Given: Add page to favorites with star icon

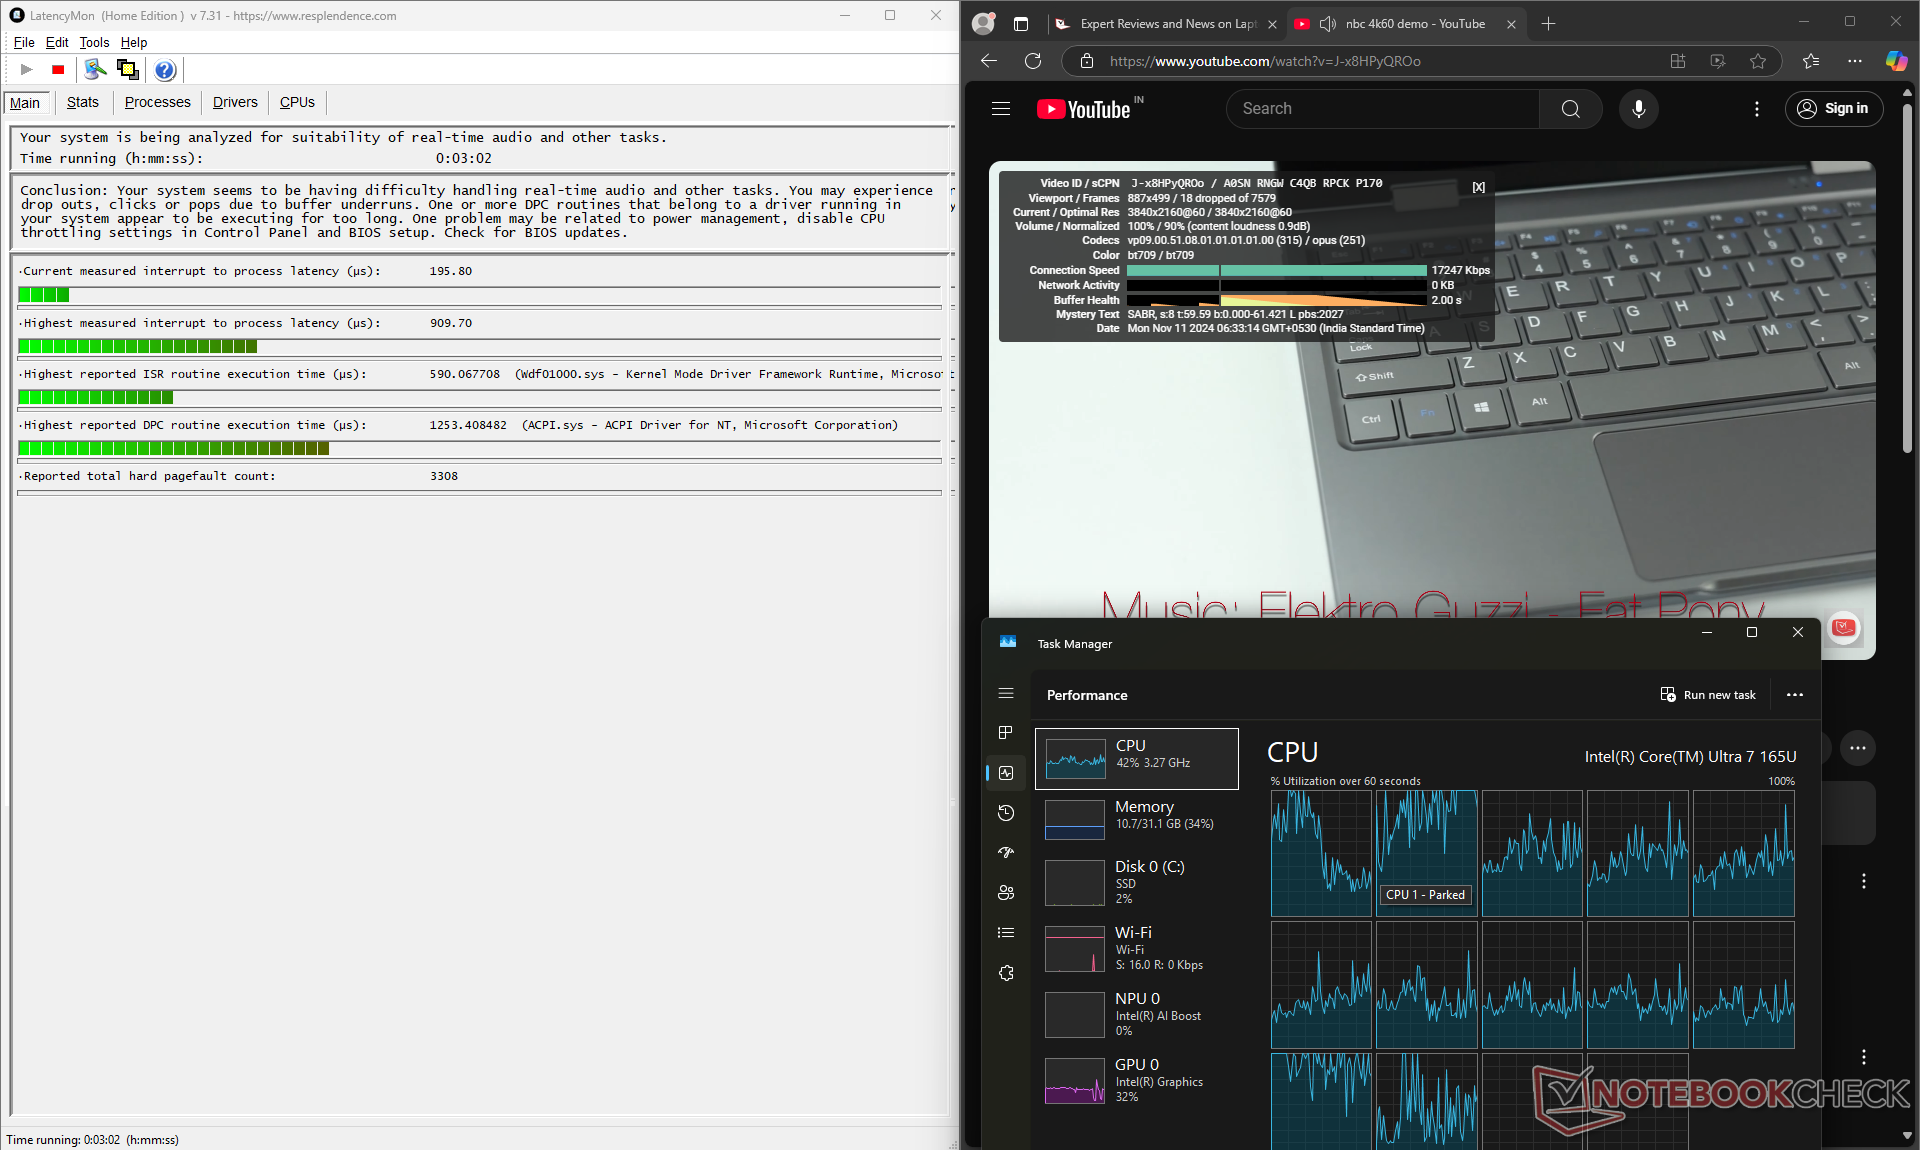Looking at the screenshot, I should pyautogui.click(x=1757, y=61).
